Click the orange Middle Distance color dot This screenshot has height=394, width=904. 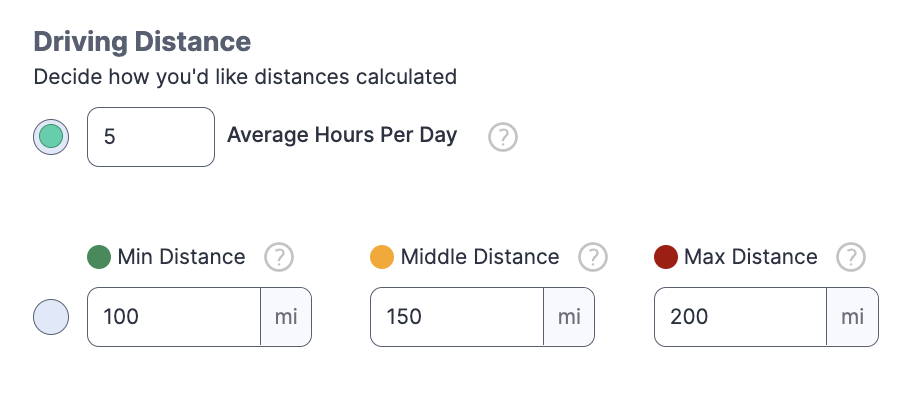pyautogui.click(x=382, y=257)
